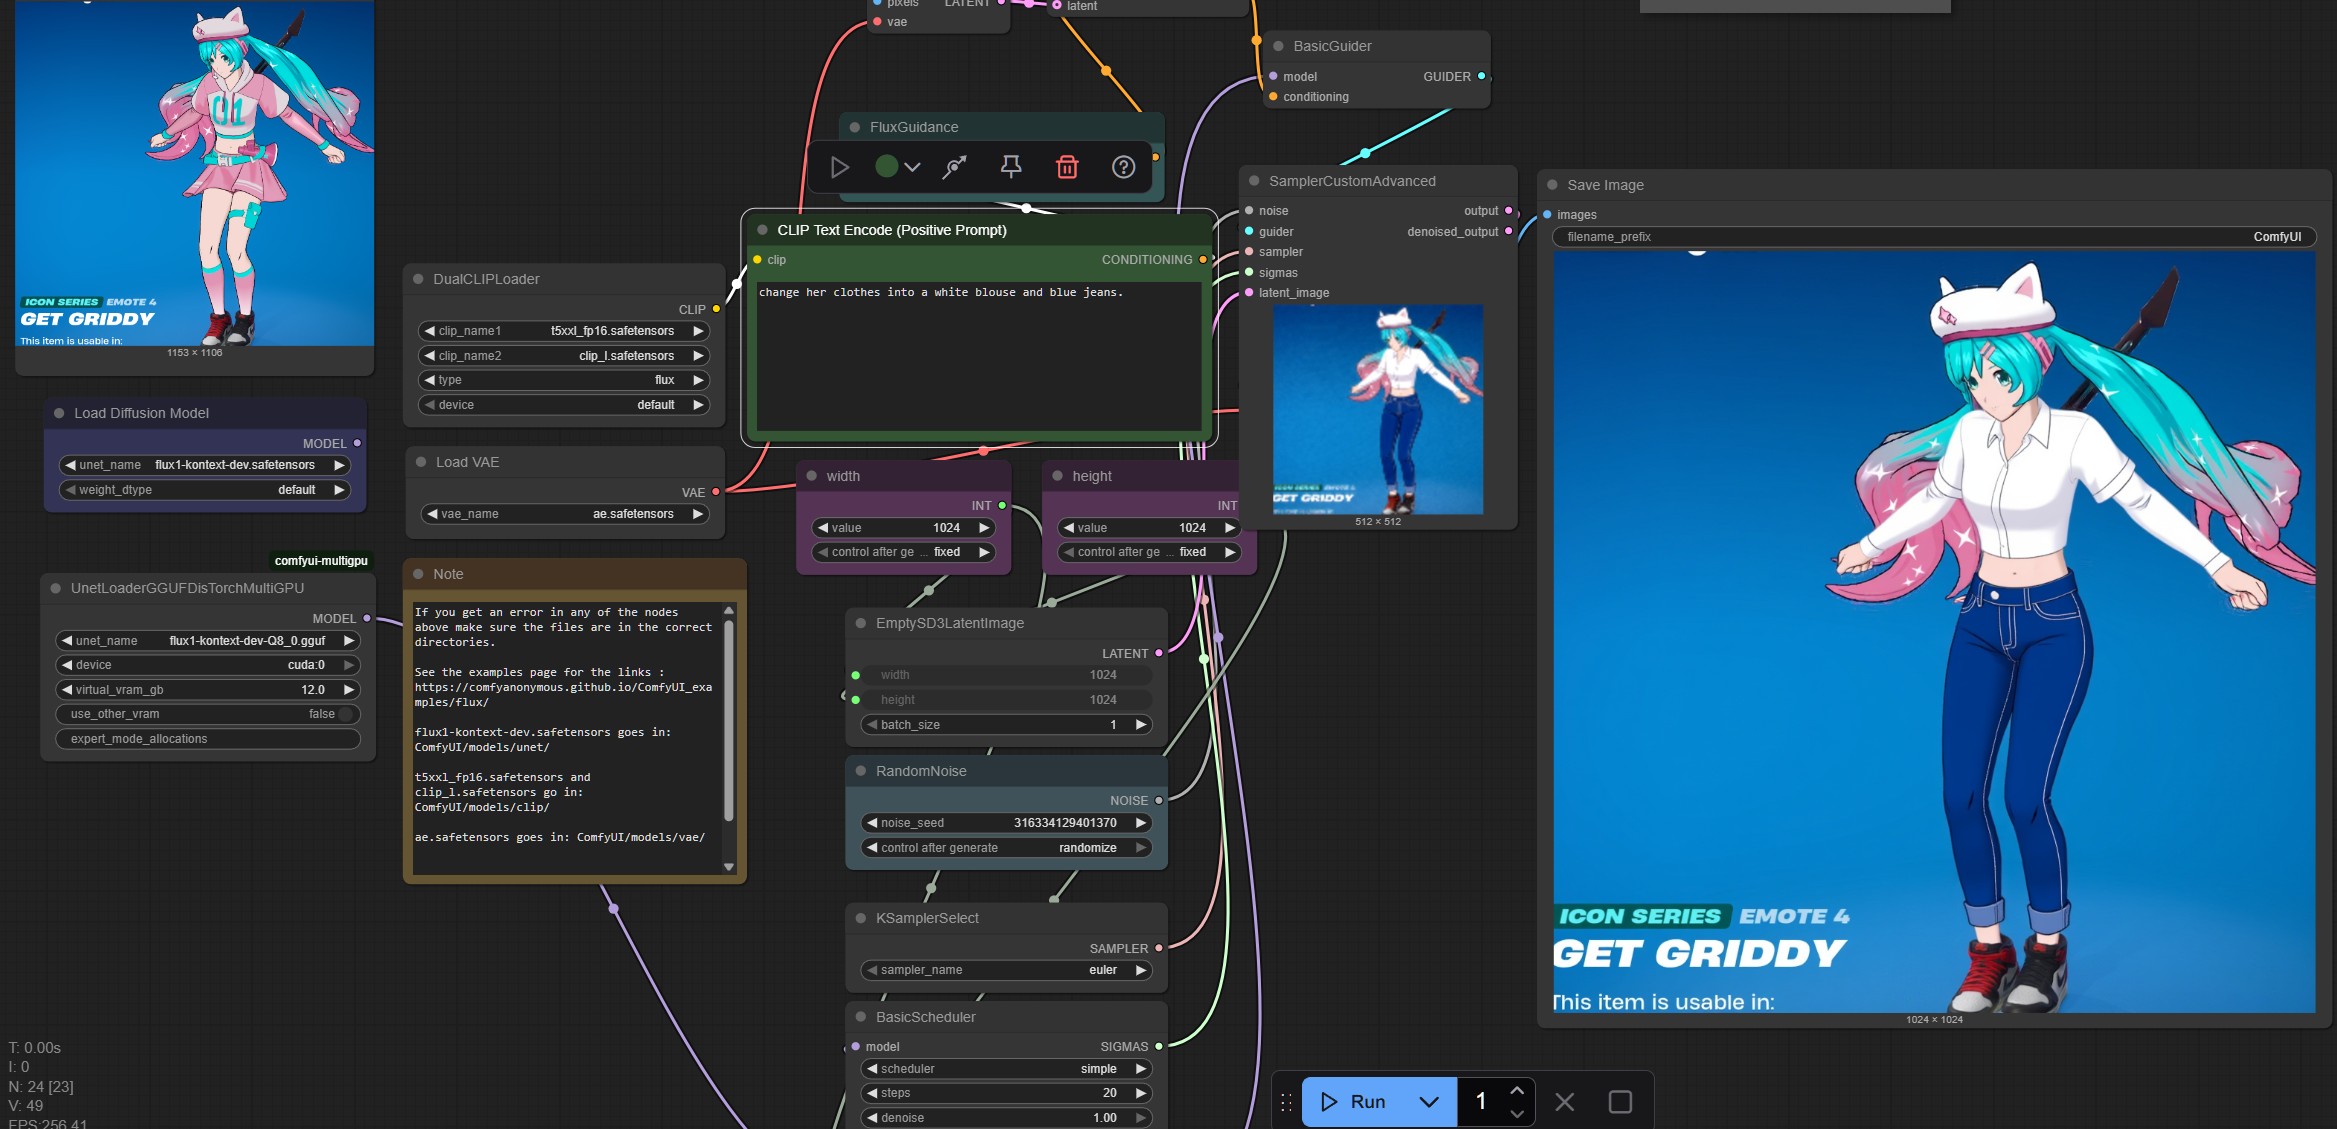Collapse the KSamplerSelect node
The width and height of the screenshot is (2337, 1129).
[861, 918]
